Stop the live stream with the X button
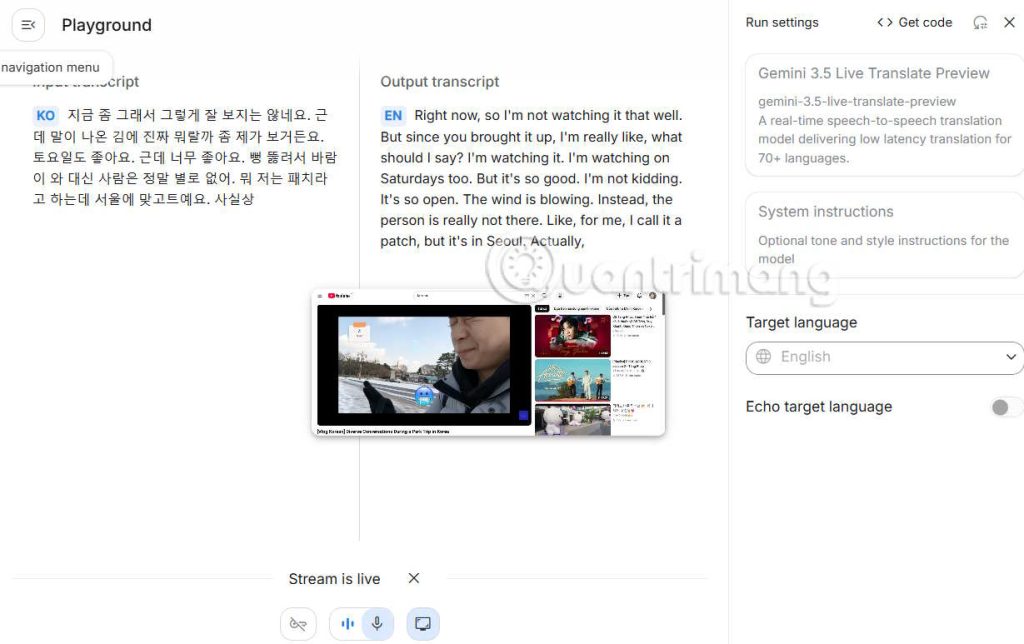 tap(413, 578)
